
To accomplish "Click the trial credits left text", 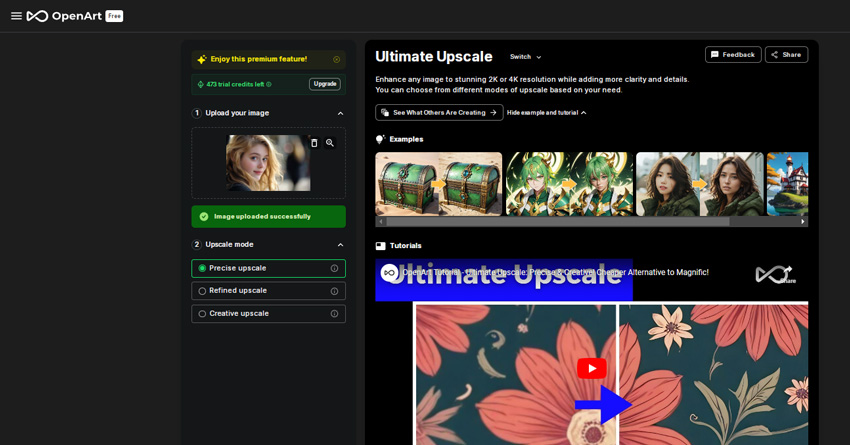I will [x=235, y=85].
